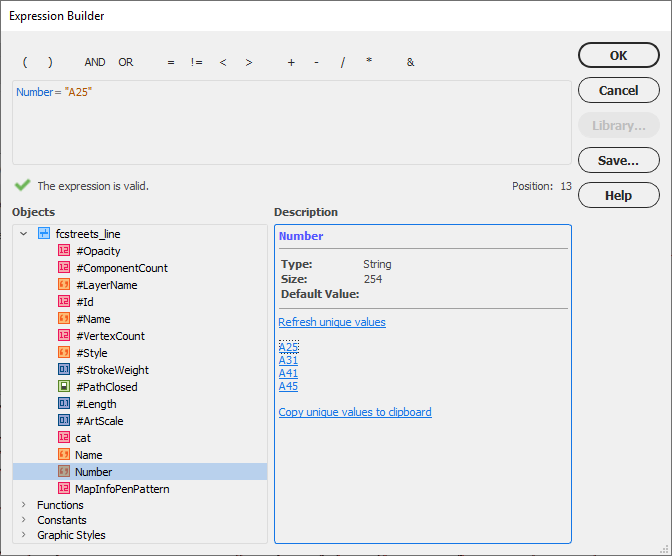
Task: Insert the OR operator
Action: (126, 62)
